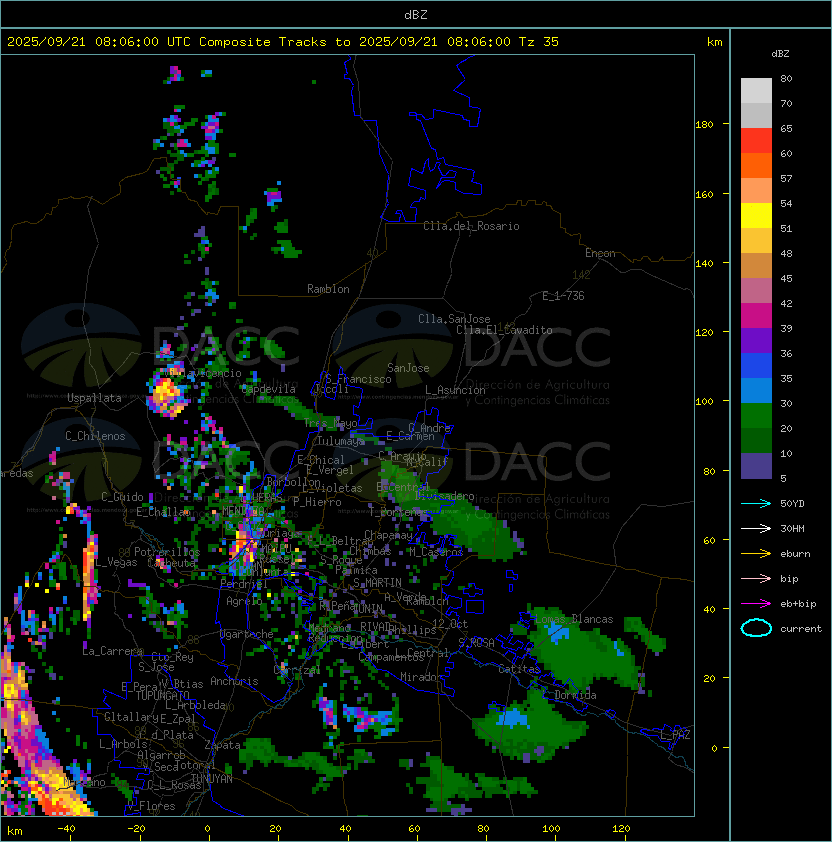Select the green 20-30 dBZ color swatch
The width and height of the screenshot is (832, 842).
click(x=756, y=416)
